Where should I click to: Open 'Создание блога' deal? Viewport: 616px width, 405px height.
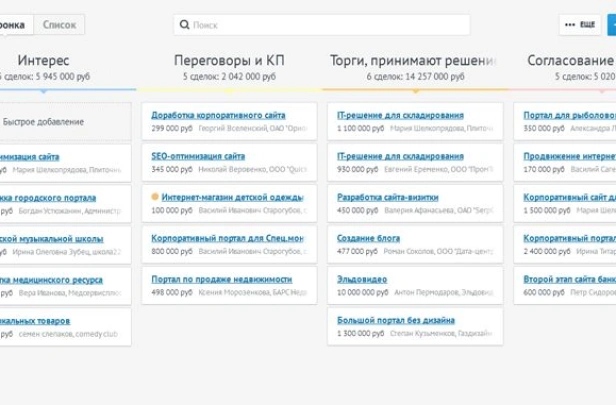coord(369,238)
